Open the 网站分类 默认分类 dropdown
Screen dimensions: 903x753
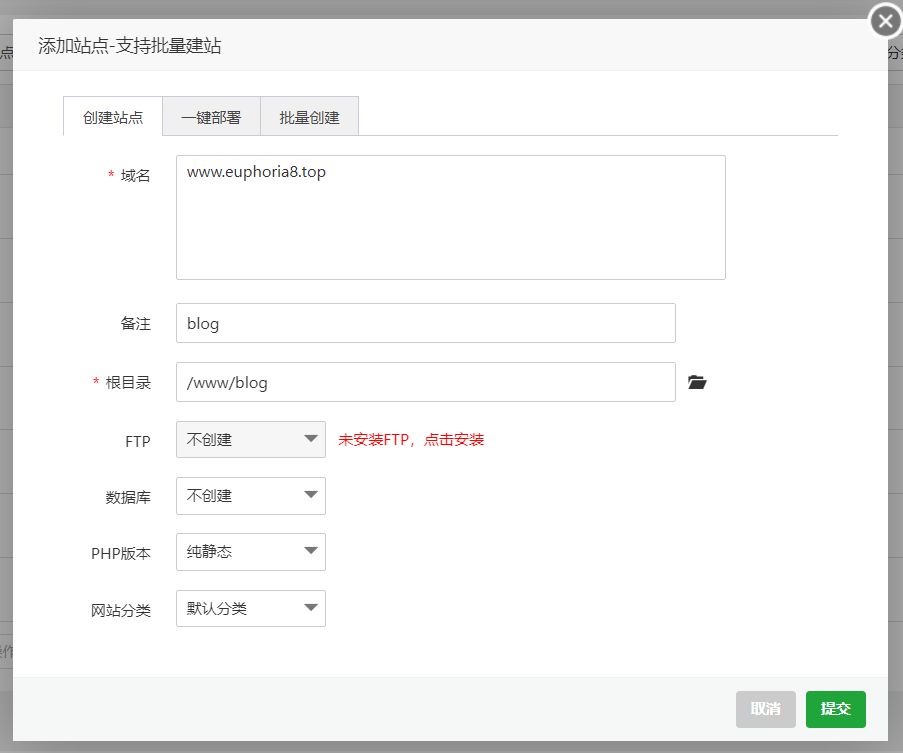coord(250,608)
